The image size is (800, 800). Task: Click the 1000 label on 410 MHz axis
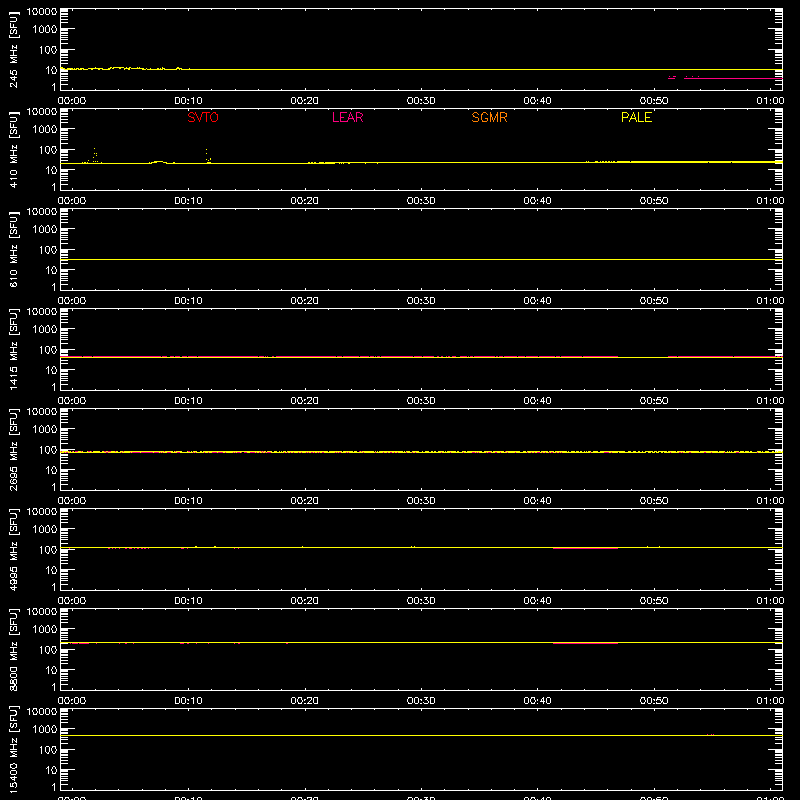pyautogui.click(x=45, y=129)
